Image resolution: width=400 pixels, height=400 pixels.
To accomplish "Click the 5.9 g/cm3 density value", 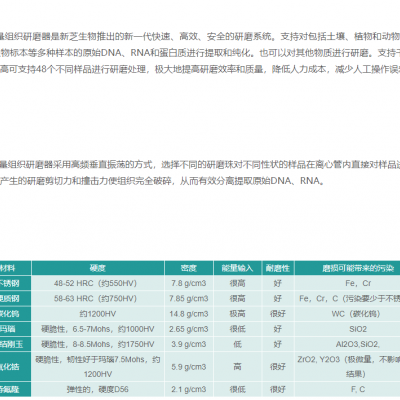I will coord(189,367).
